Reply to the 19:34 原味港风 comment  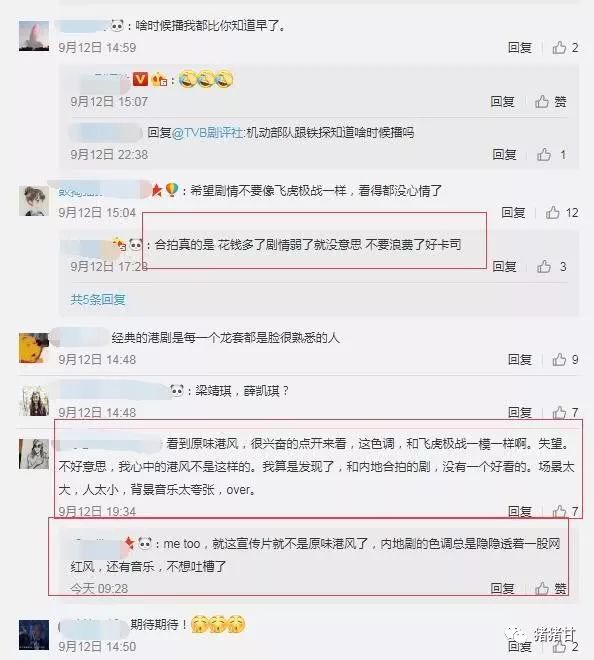519,511
